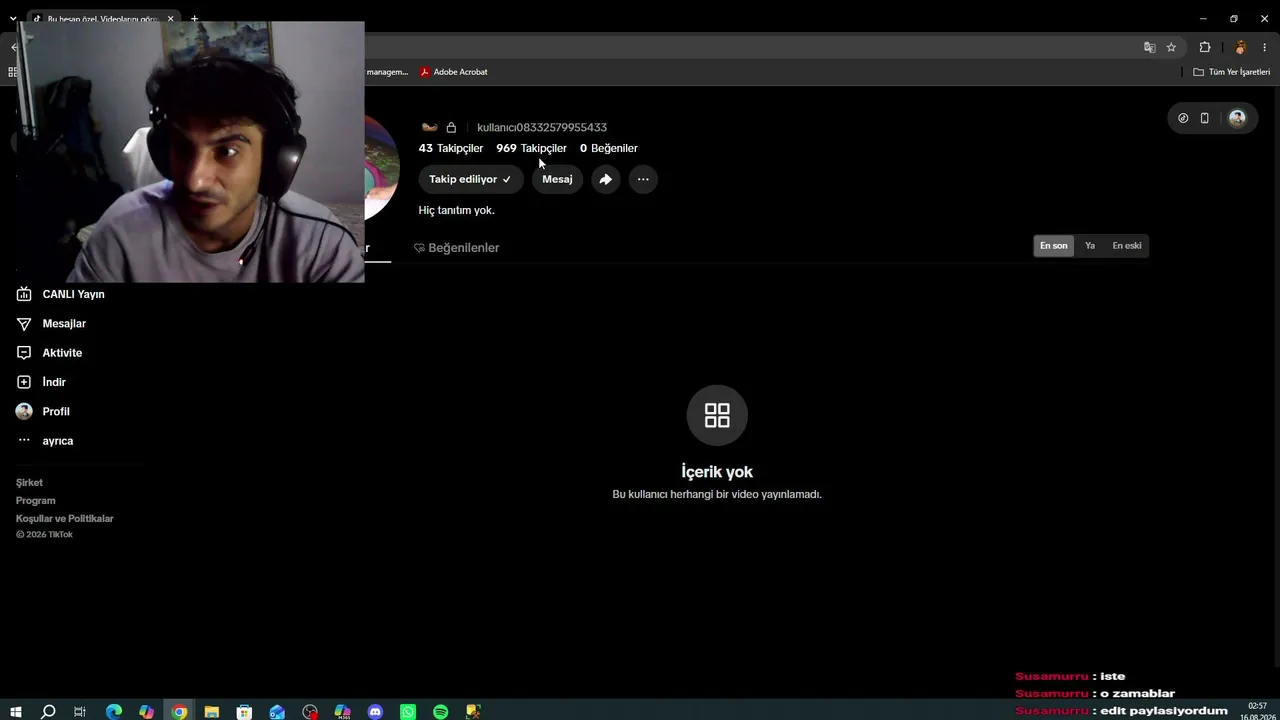Go to Profil in the sidebar
Screen dimensions: 1280x720
[x=43, y=411]
